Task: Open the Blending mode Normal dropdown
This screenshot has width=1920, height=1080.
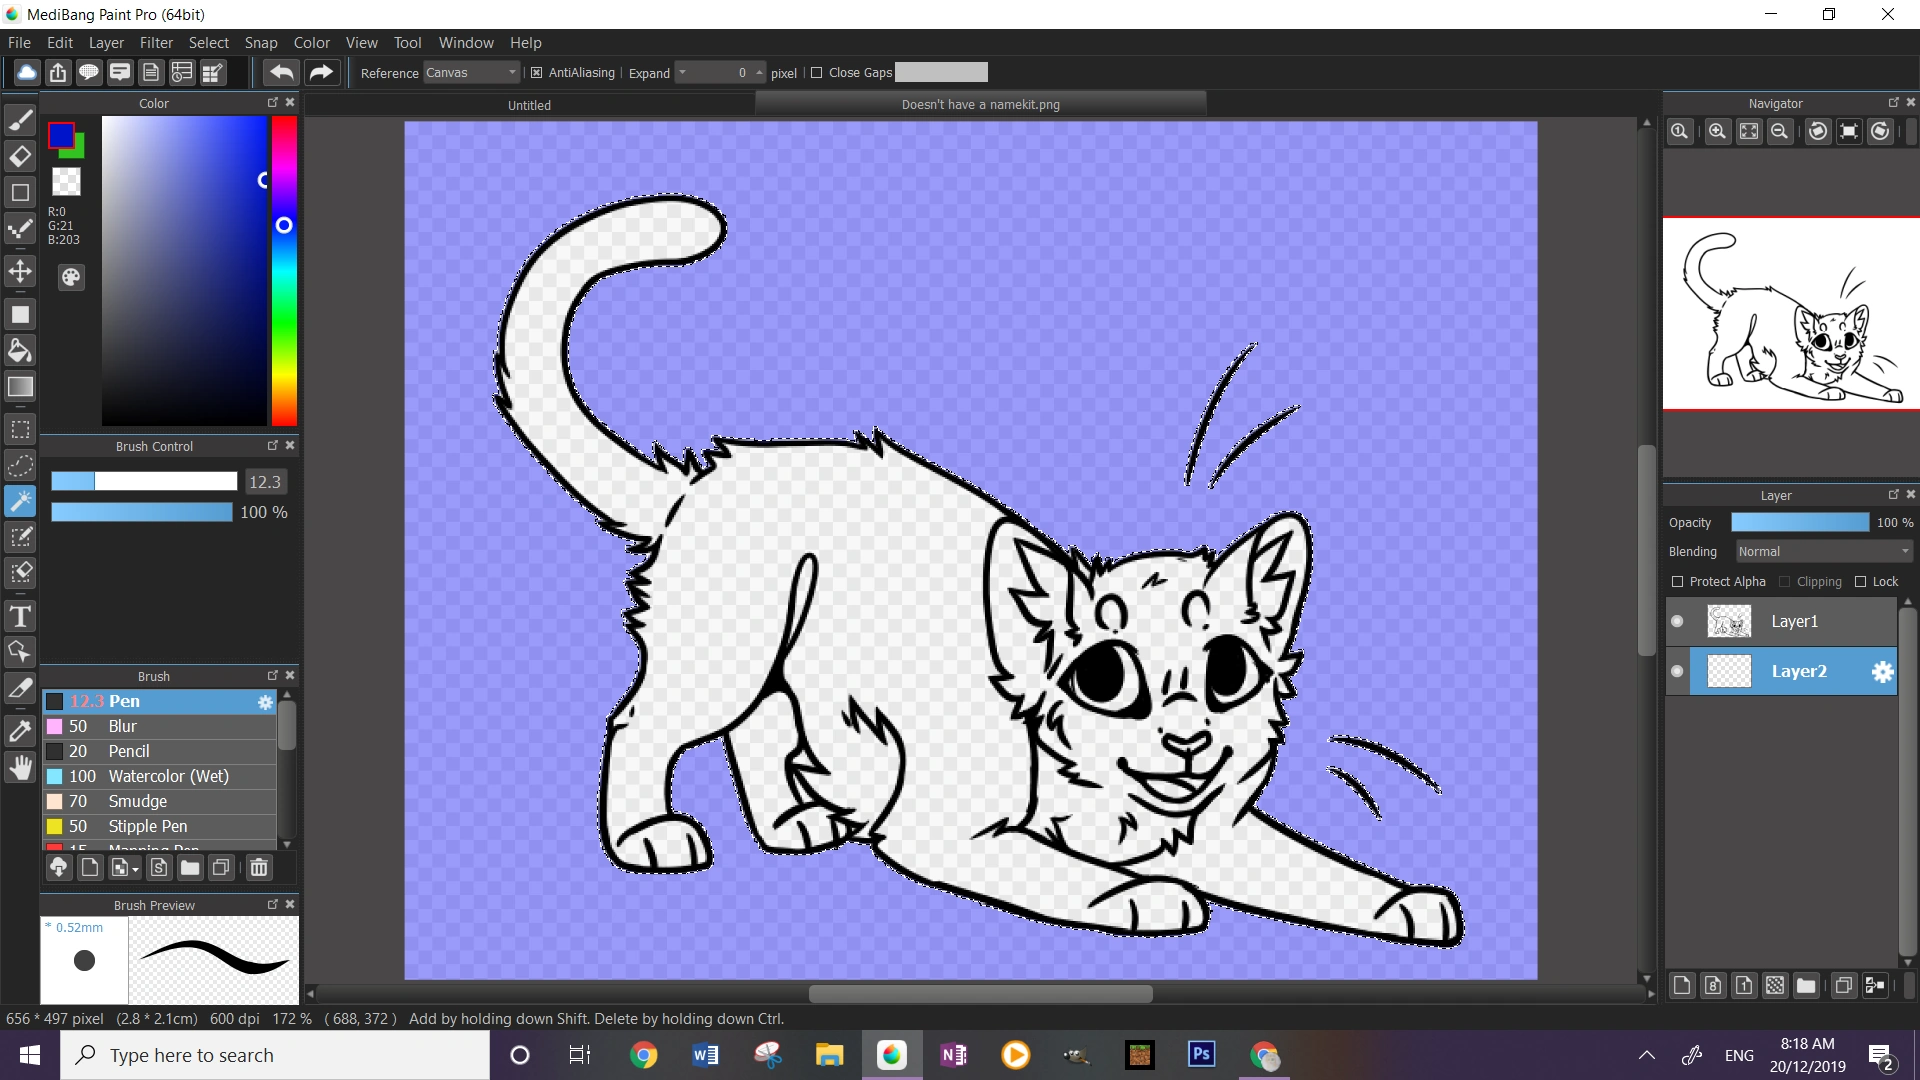Action: point(1823,552)
